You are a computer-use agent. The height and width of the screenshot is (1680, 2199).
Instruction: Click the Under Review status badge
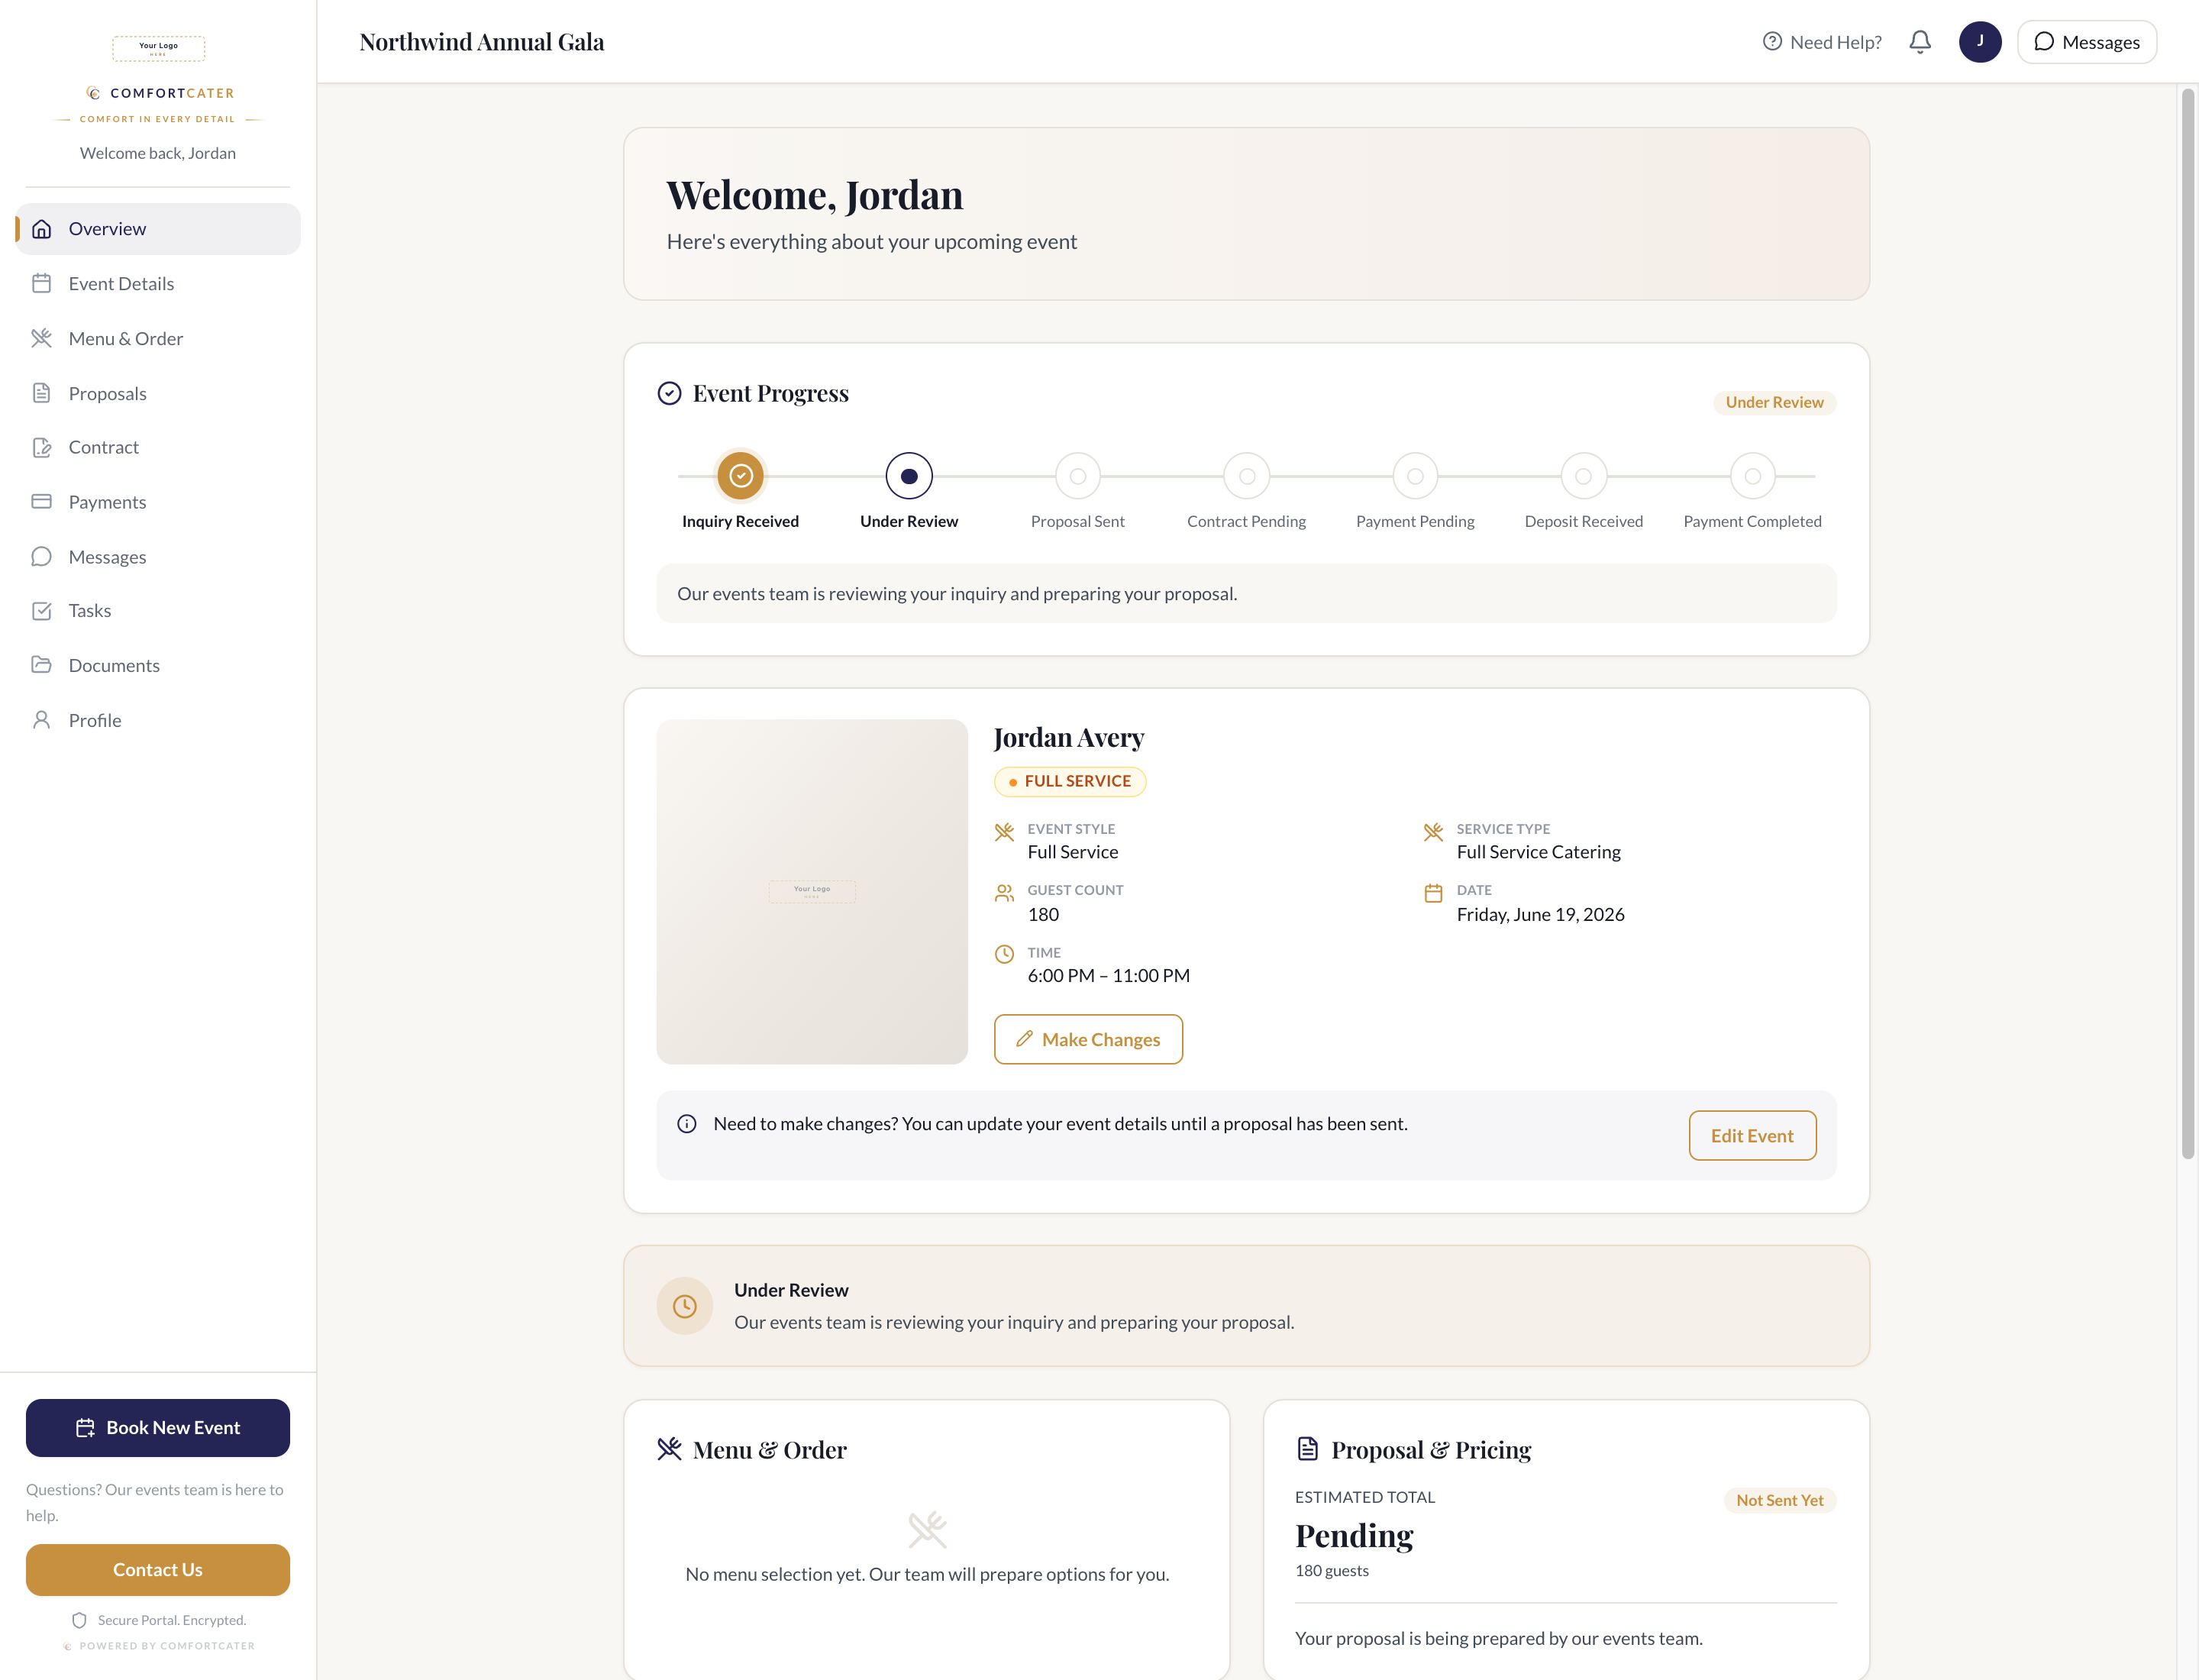(1774, 402)
